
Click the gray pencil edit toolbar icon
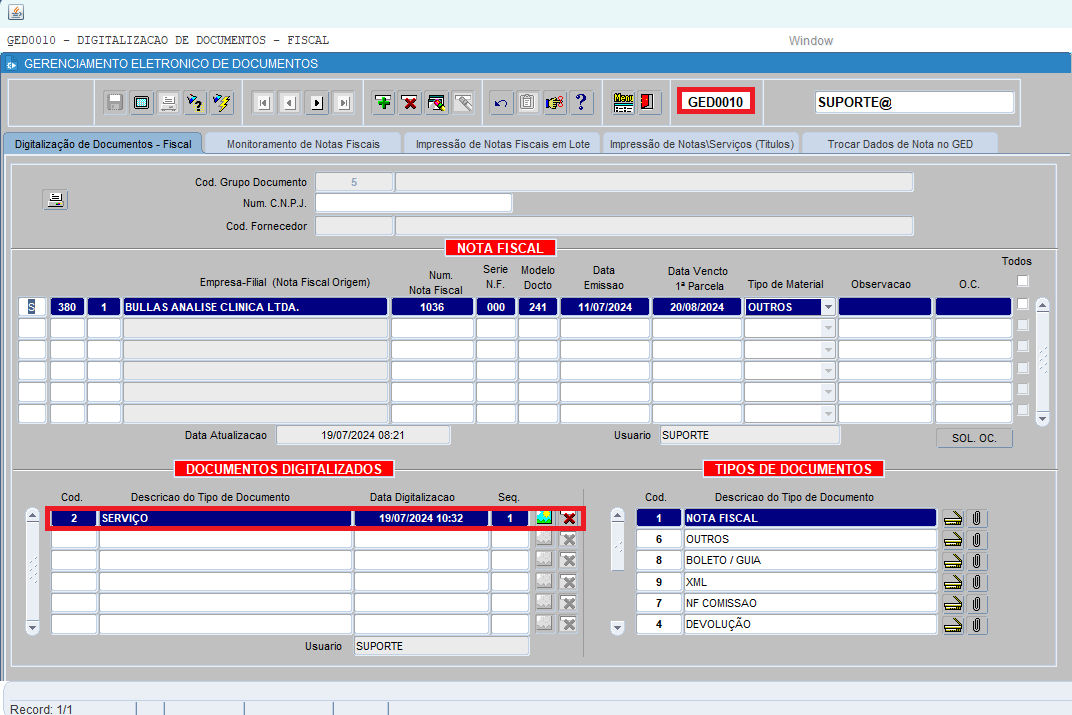pyautogui.click(x=464, y=103)
